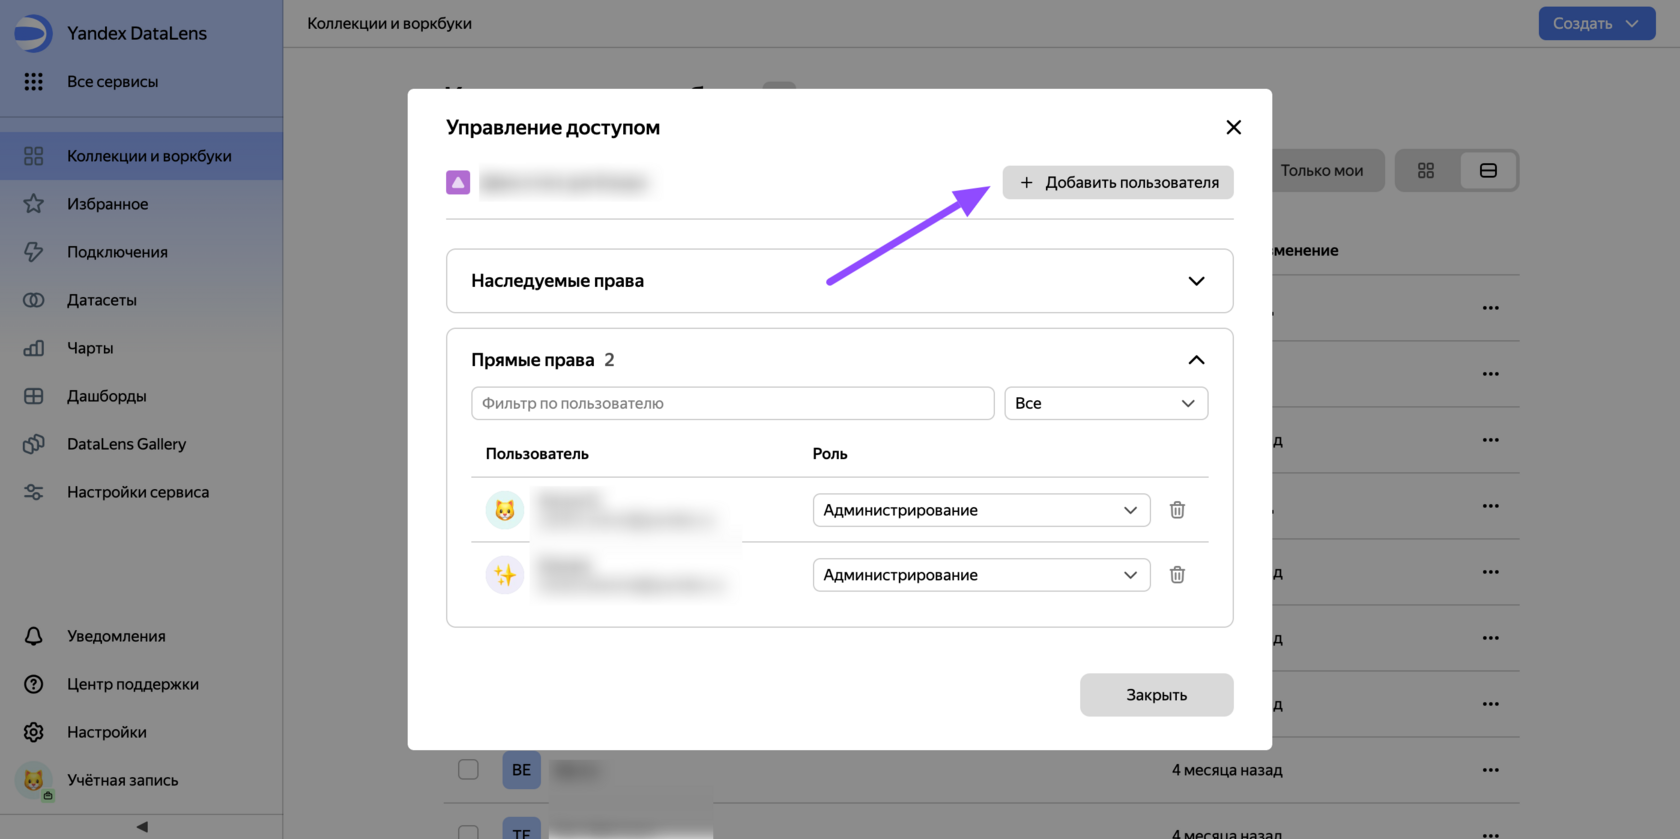This screenshot has height=839, width=1680.
Task: Click the Yandex DataLens logo icon
Action: (32, 33)
